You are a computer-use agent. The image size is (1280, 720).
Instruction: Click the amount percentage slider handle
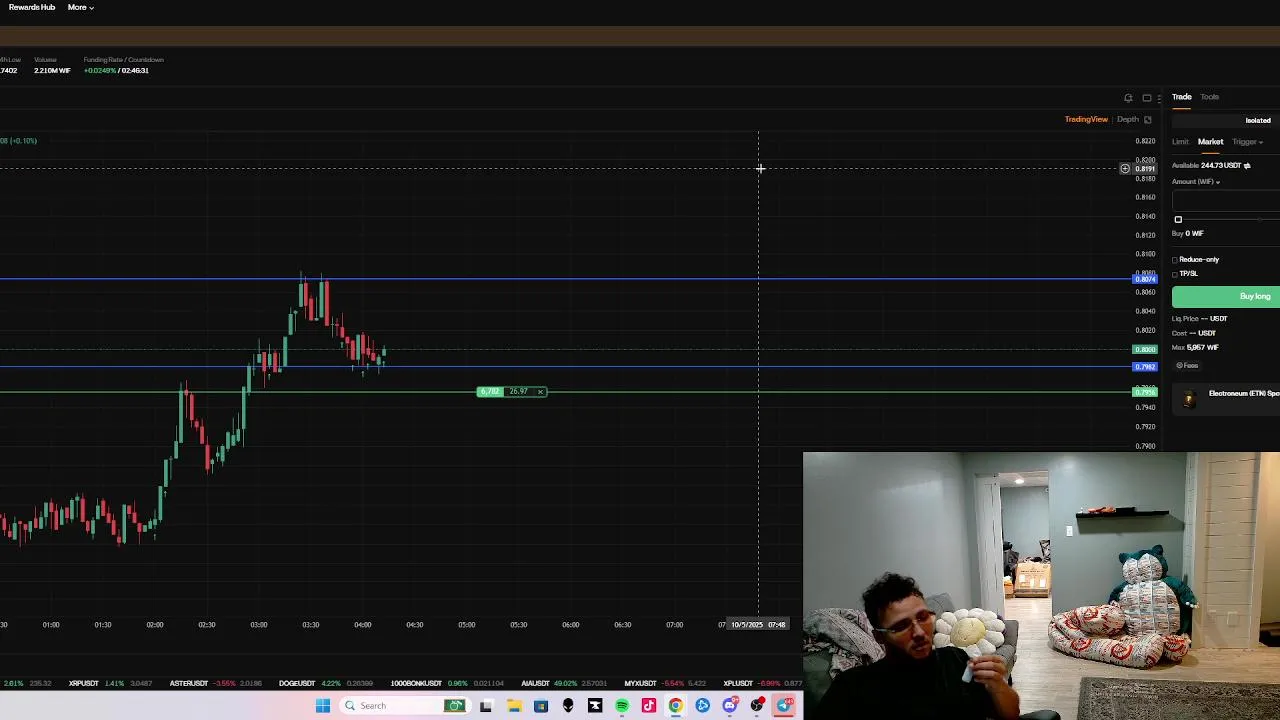point(1178,220)
